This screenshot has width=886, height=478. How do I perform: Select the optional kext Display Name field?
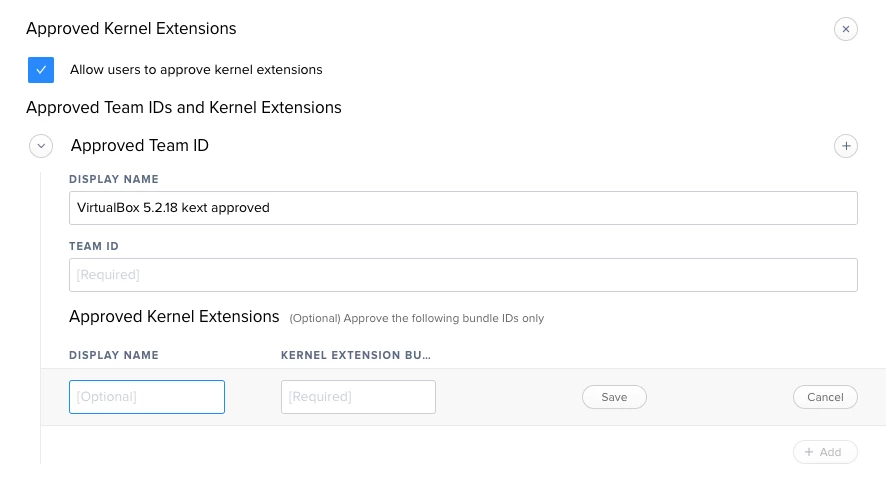147,397
